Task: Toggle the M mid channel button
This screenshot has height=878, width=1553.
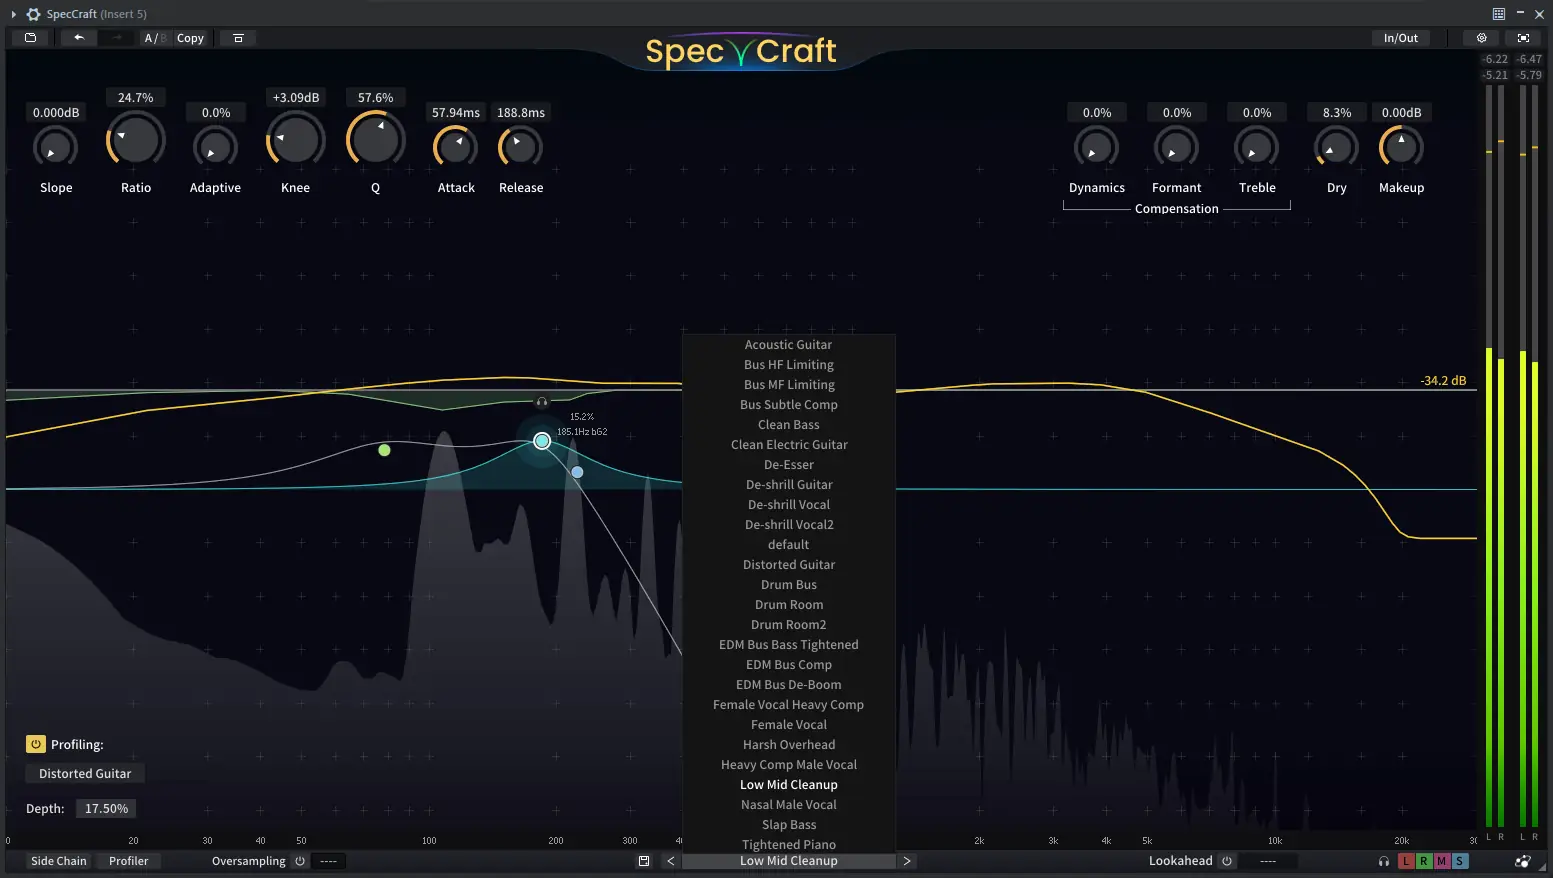Action: click(1442, 861)
